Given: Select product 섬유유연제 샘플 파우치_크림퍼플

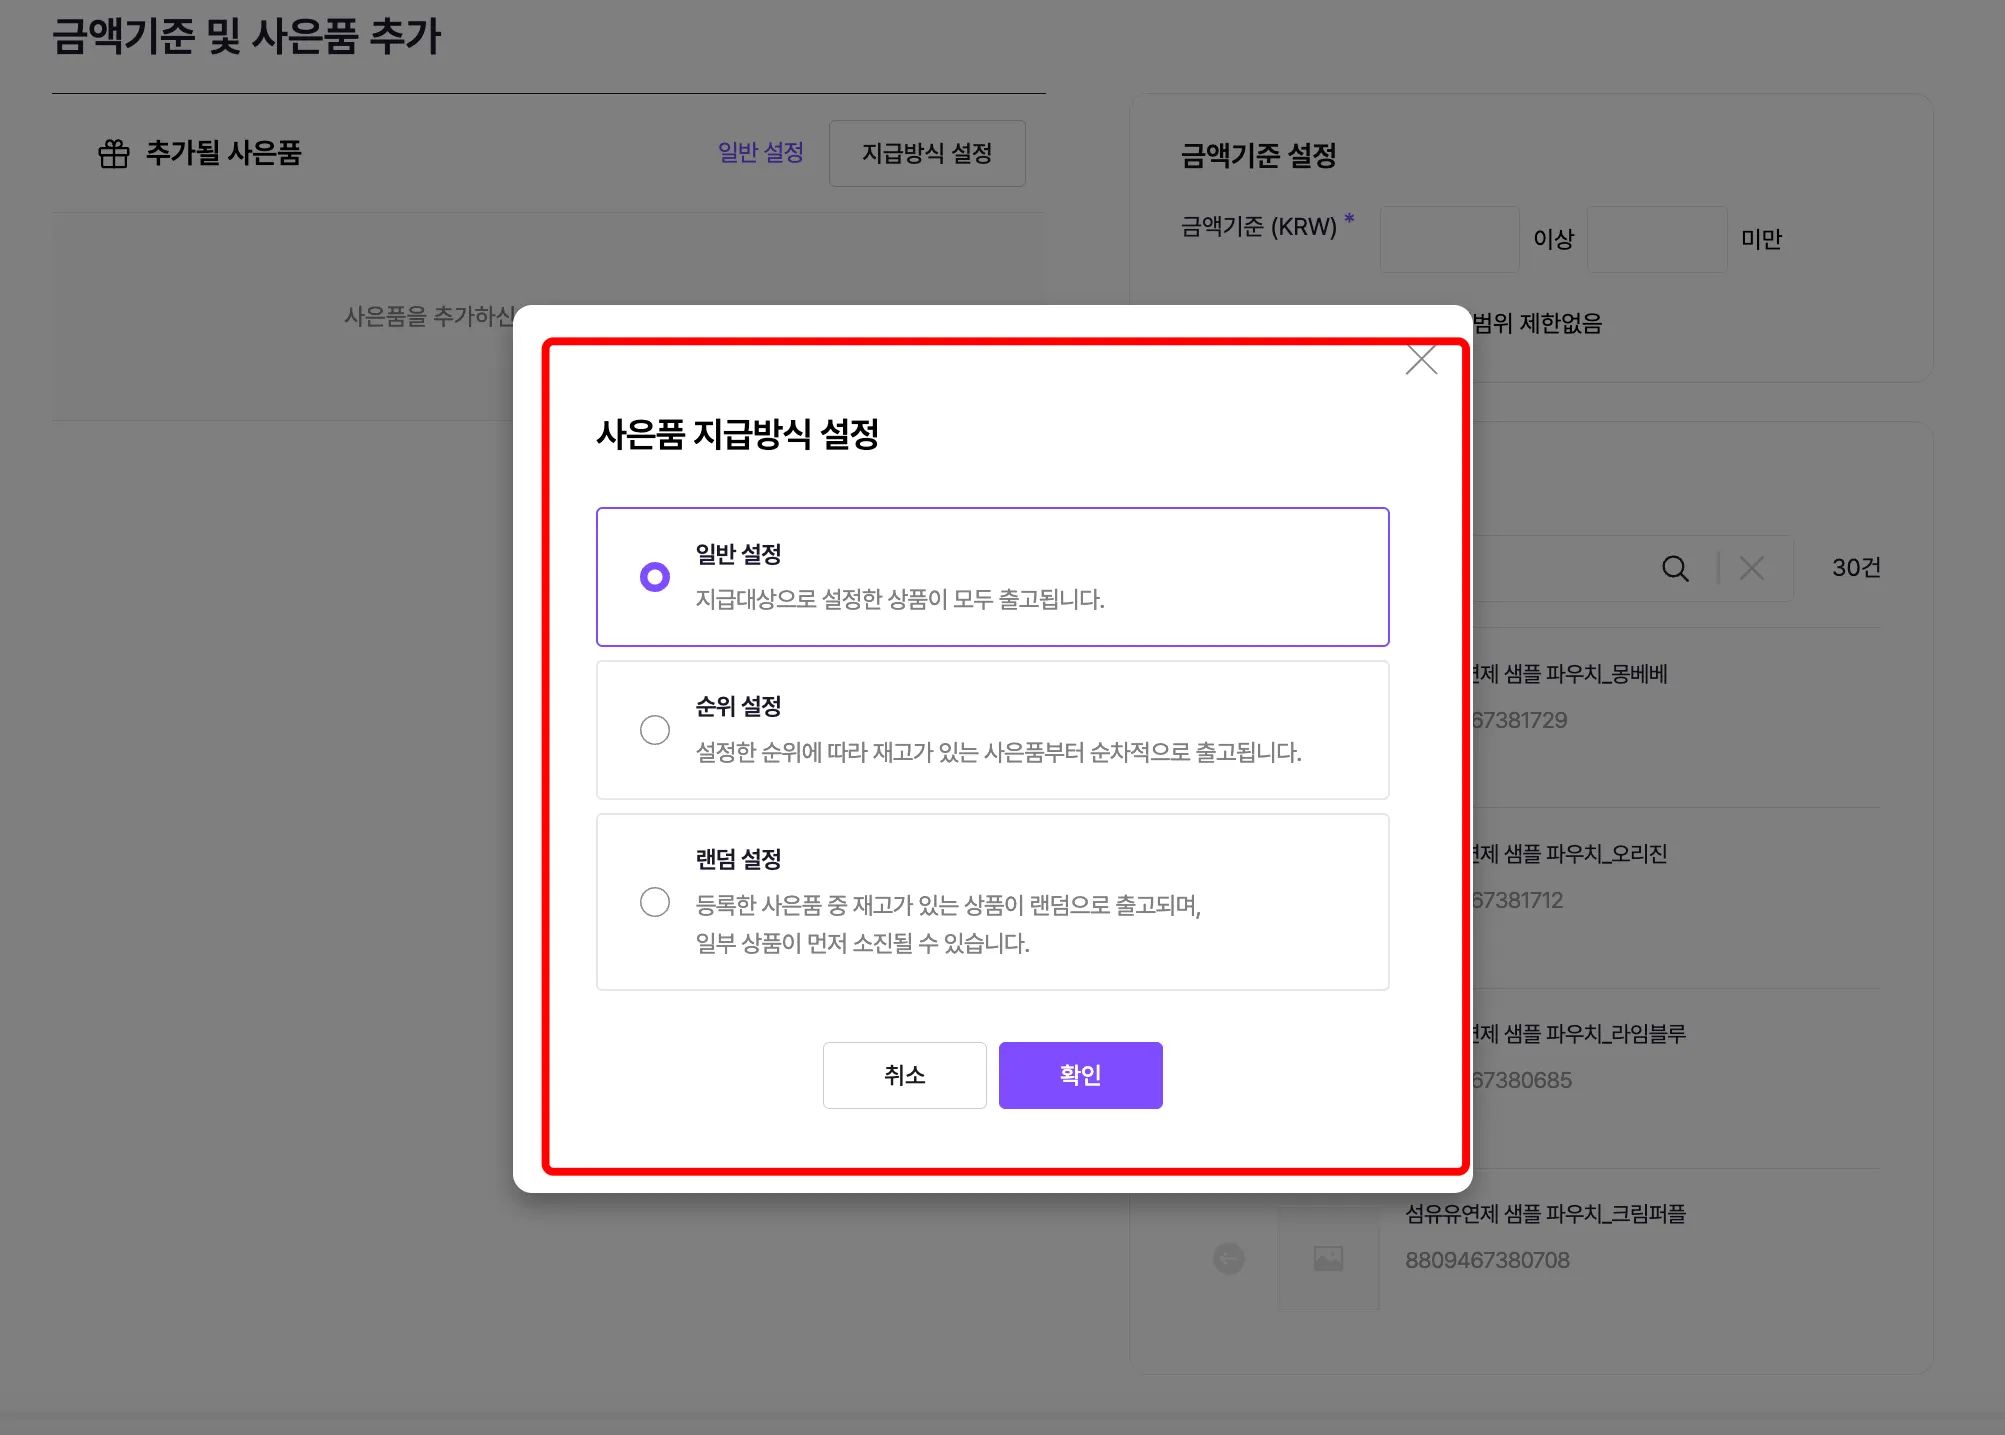Looking at the screenshot, I should click(x=1545, y=1215).
